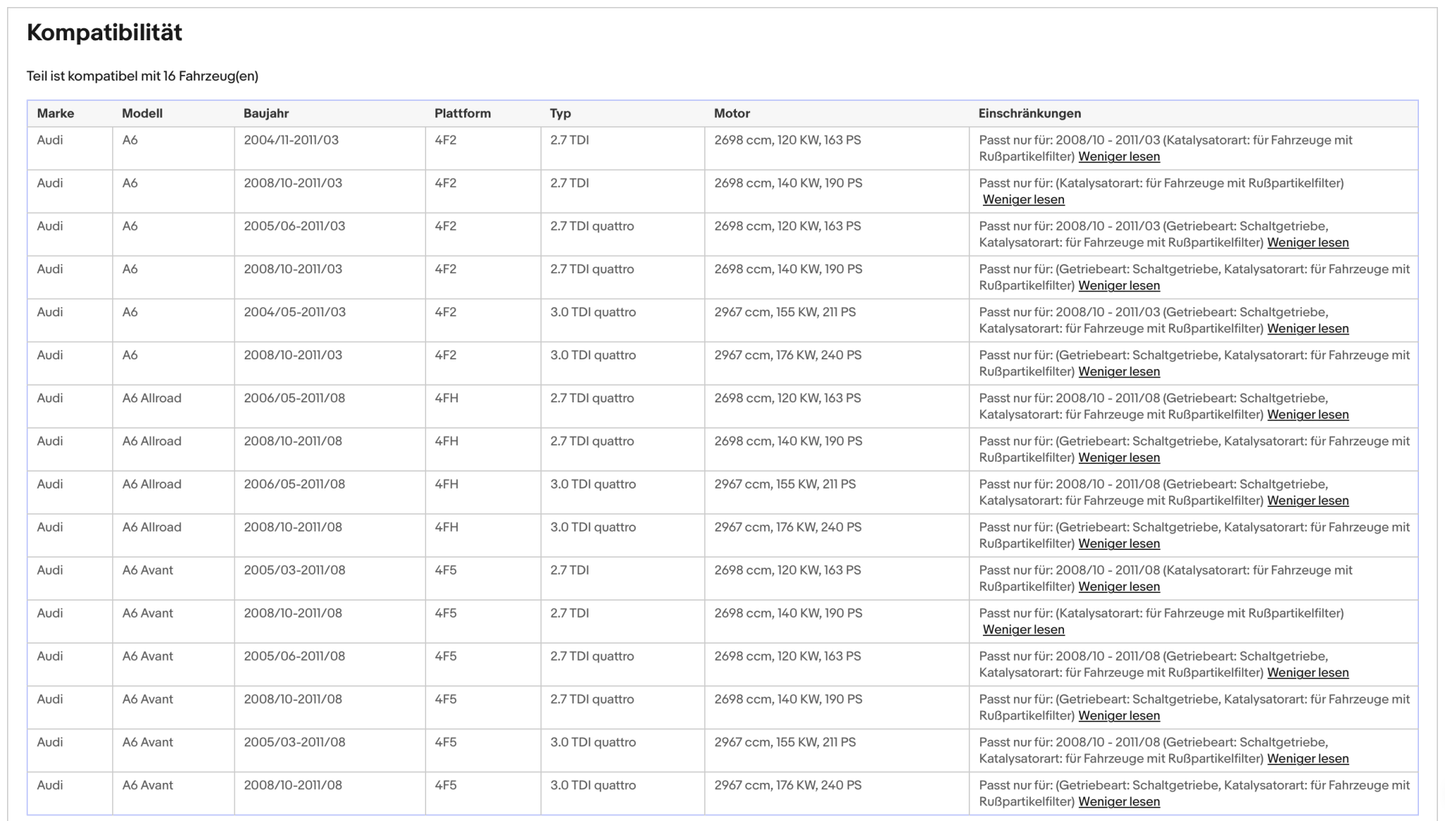Click 'Weniger lesen' for A6 Allroad 2.7 TDI 163 PS
The image size is (1445, 821).
tap(1307, 415)
